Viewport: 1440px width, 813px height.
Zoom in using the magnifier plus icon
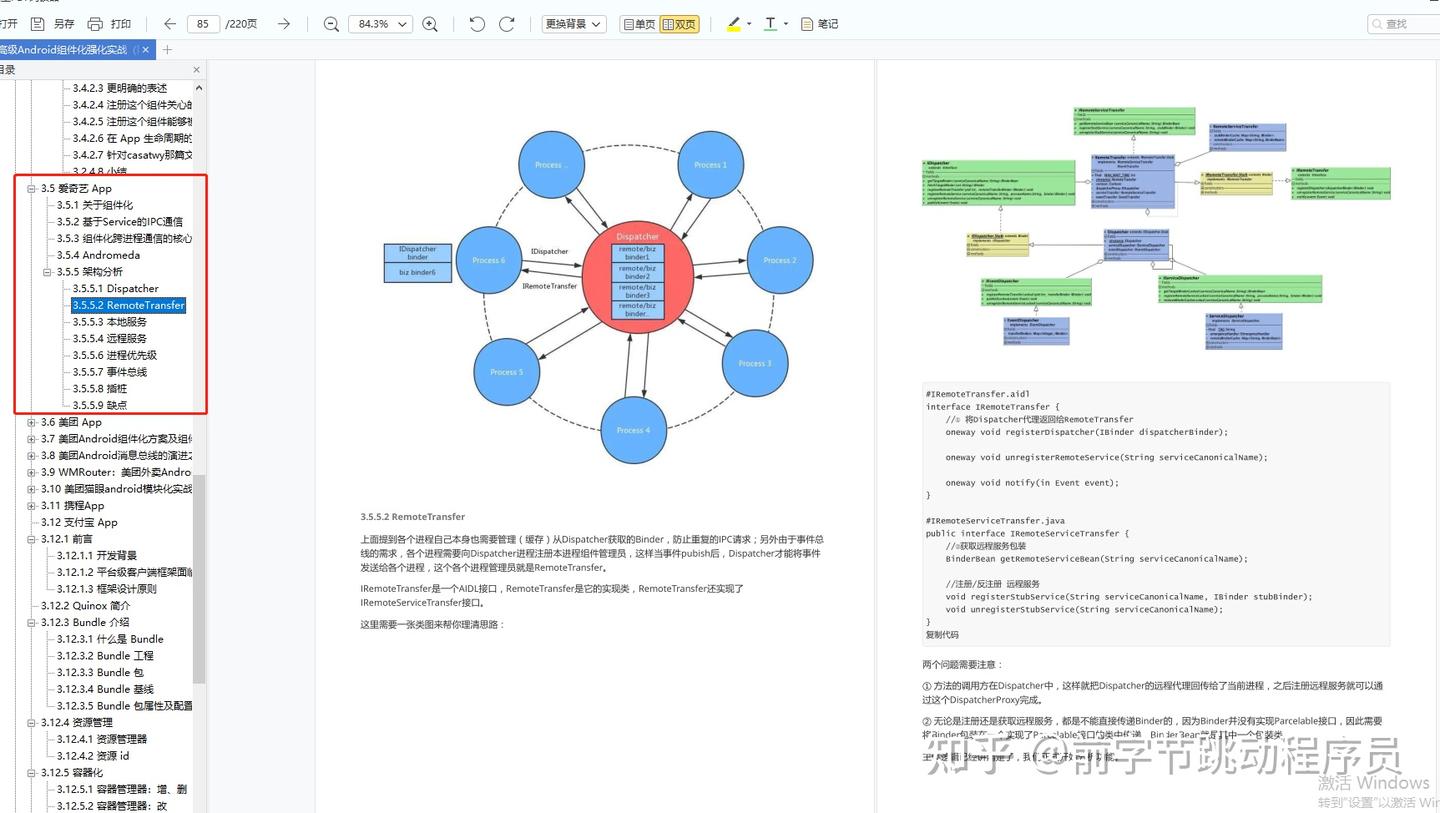430,23
